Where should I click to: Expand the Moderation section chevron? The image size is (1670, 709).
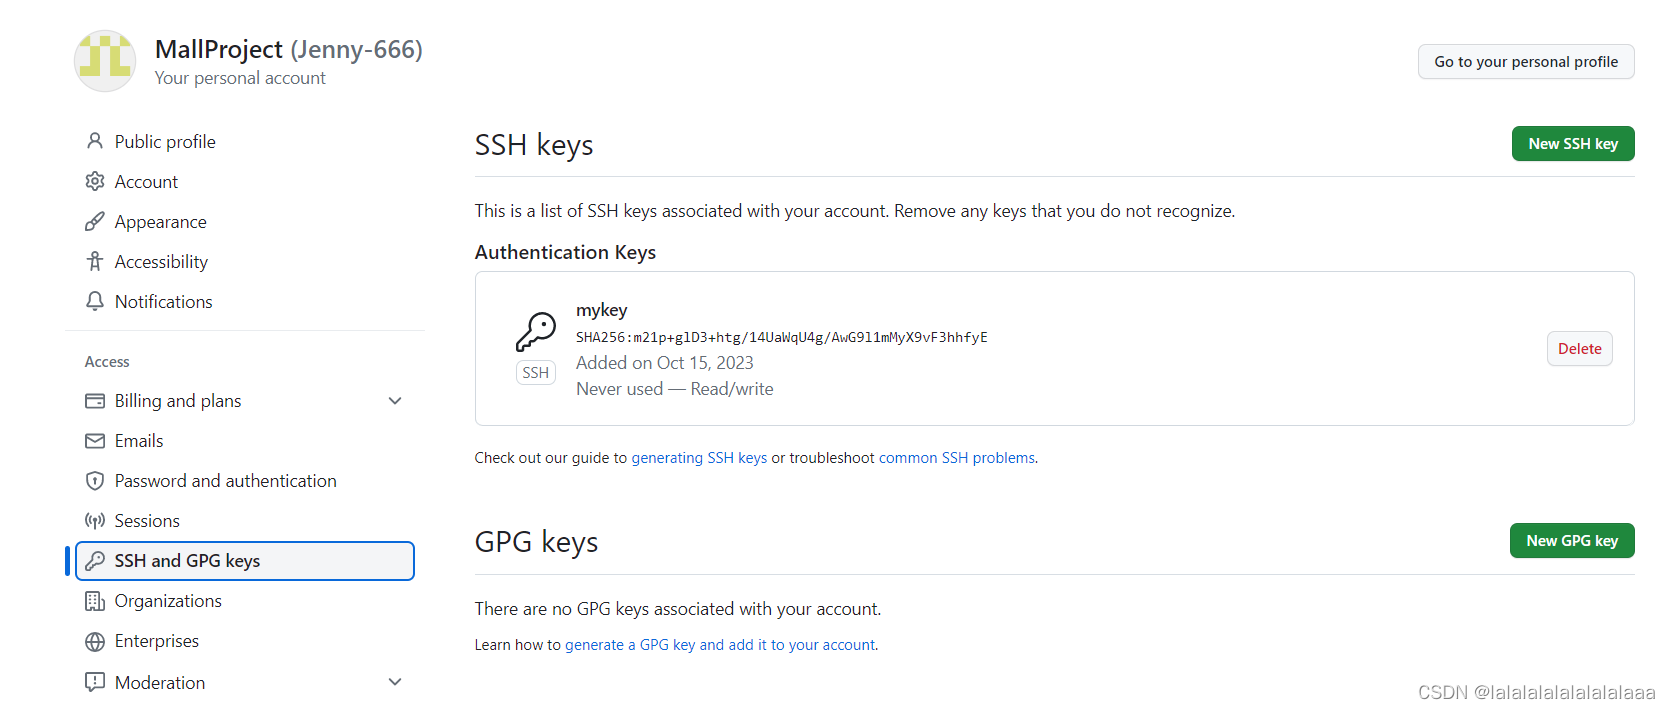(x=395, y=682)
